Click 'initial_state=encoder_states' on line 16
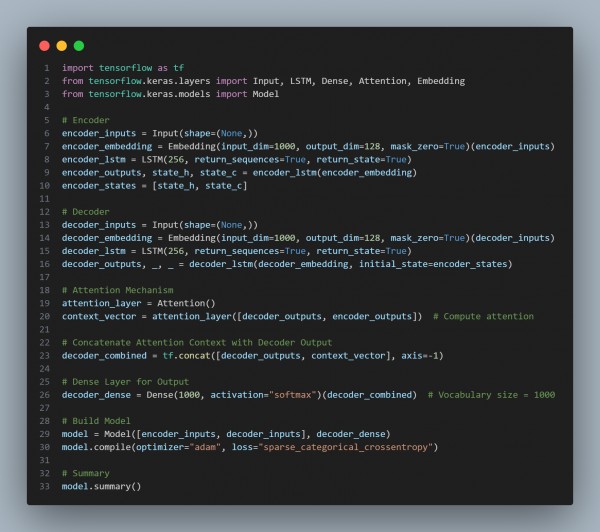600x532 pixels. pyautogui.click(x=433, y=264)
